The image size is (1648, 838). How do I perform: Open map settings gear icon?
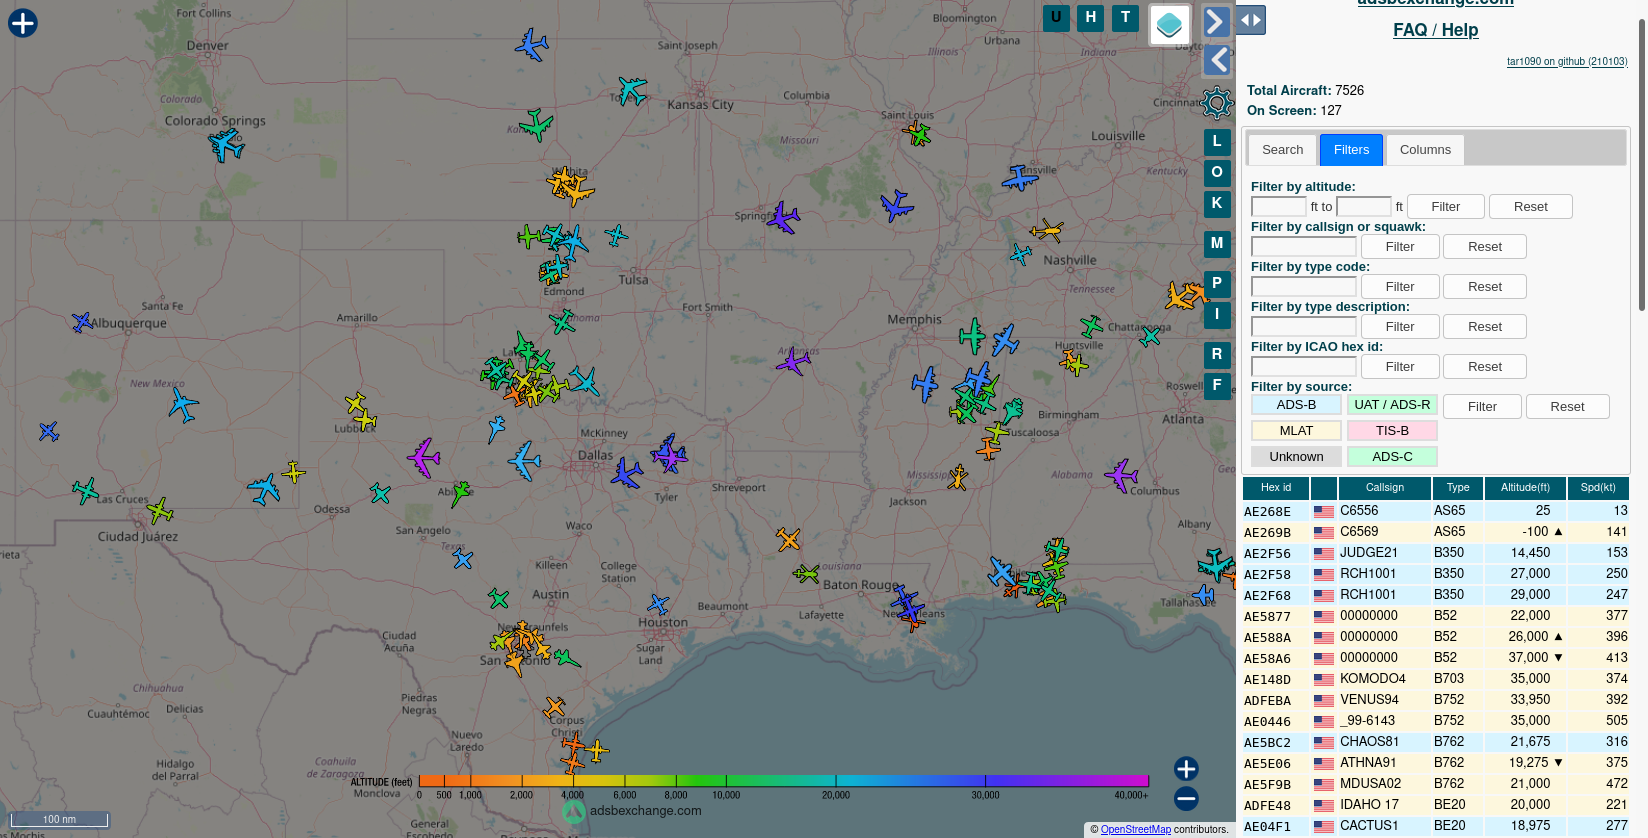tap(1217, 103)
